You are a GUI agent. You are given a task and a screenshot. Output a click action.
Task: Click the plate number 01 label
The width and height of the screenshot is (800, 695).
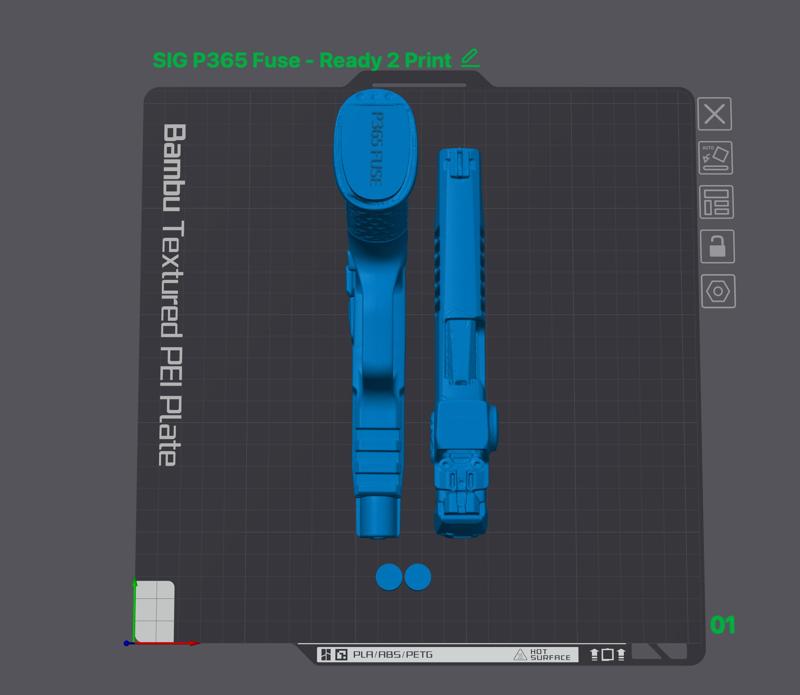click(x=722, y=625)
